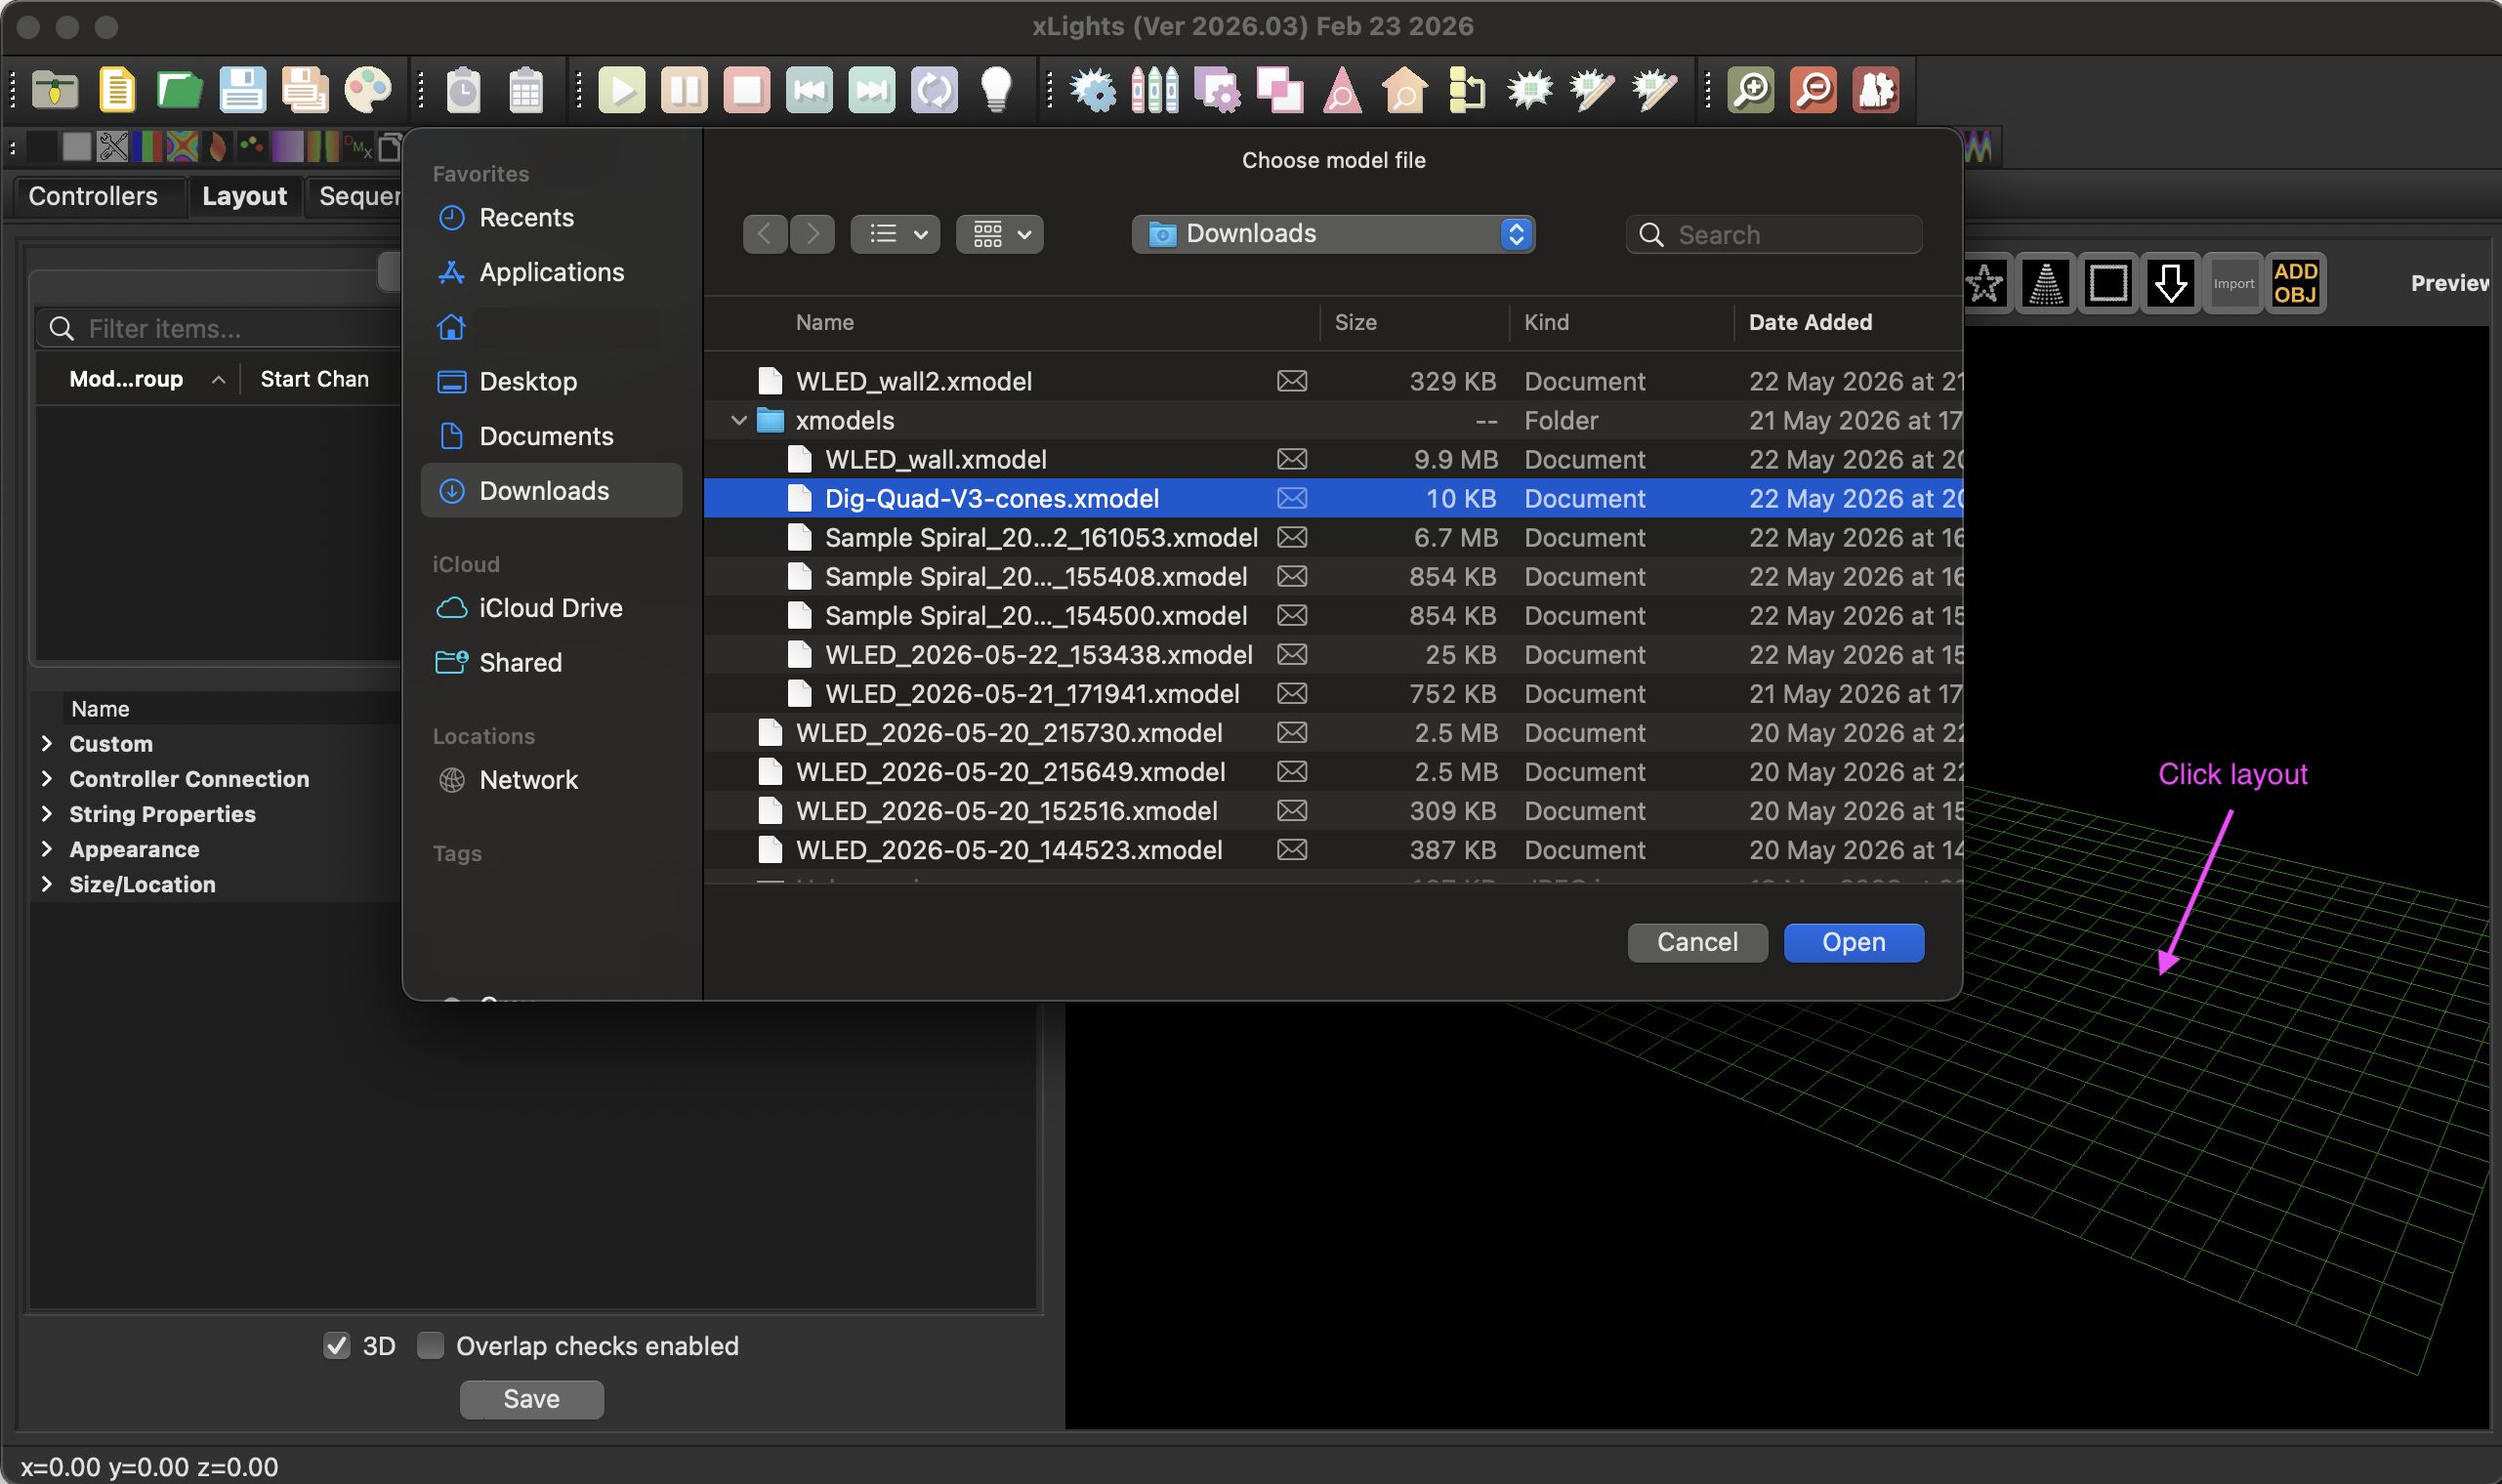Click the layers with gear icon
The height and width of the screenshot is (1484, 2502).
coord(1218,91)
